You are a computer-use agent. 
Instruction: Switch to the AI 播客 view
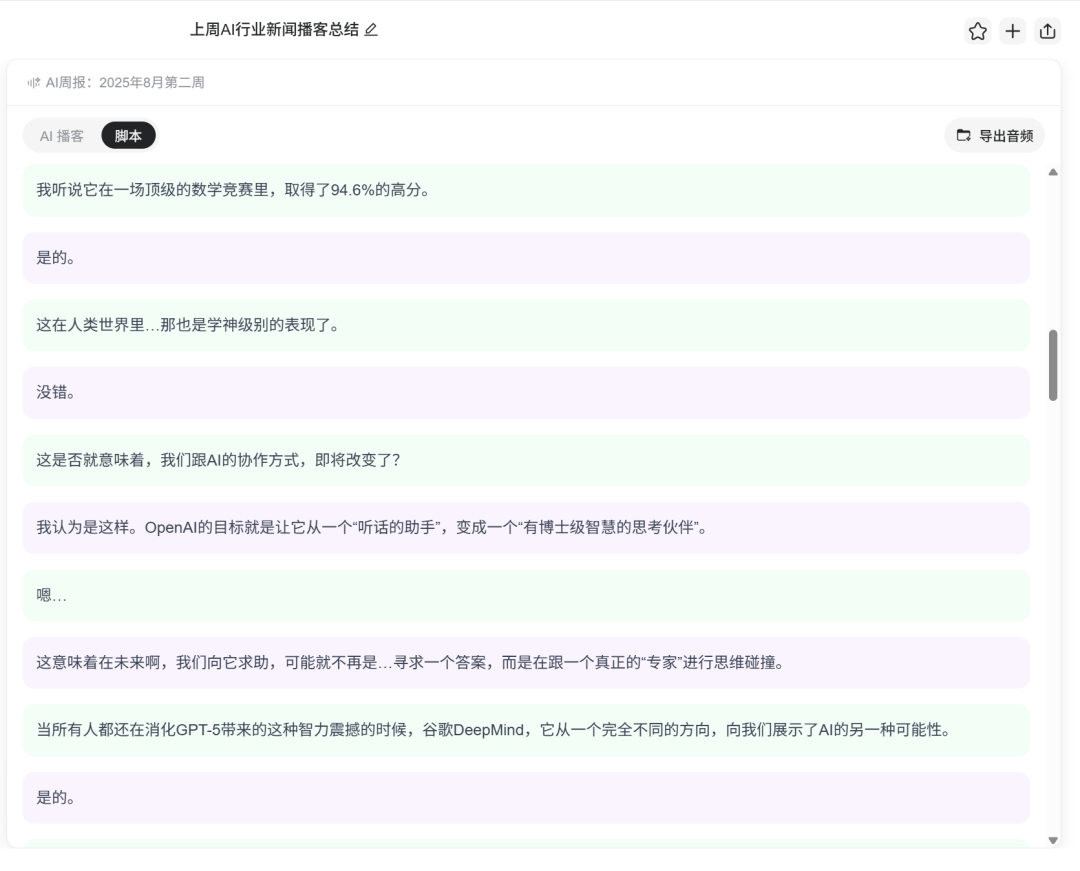(x=62, y=134)
